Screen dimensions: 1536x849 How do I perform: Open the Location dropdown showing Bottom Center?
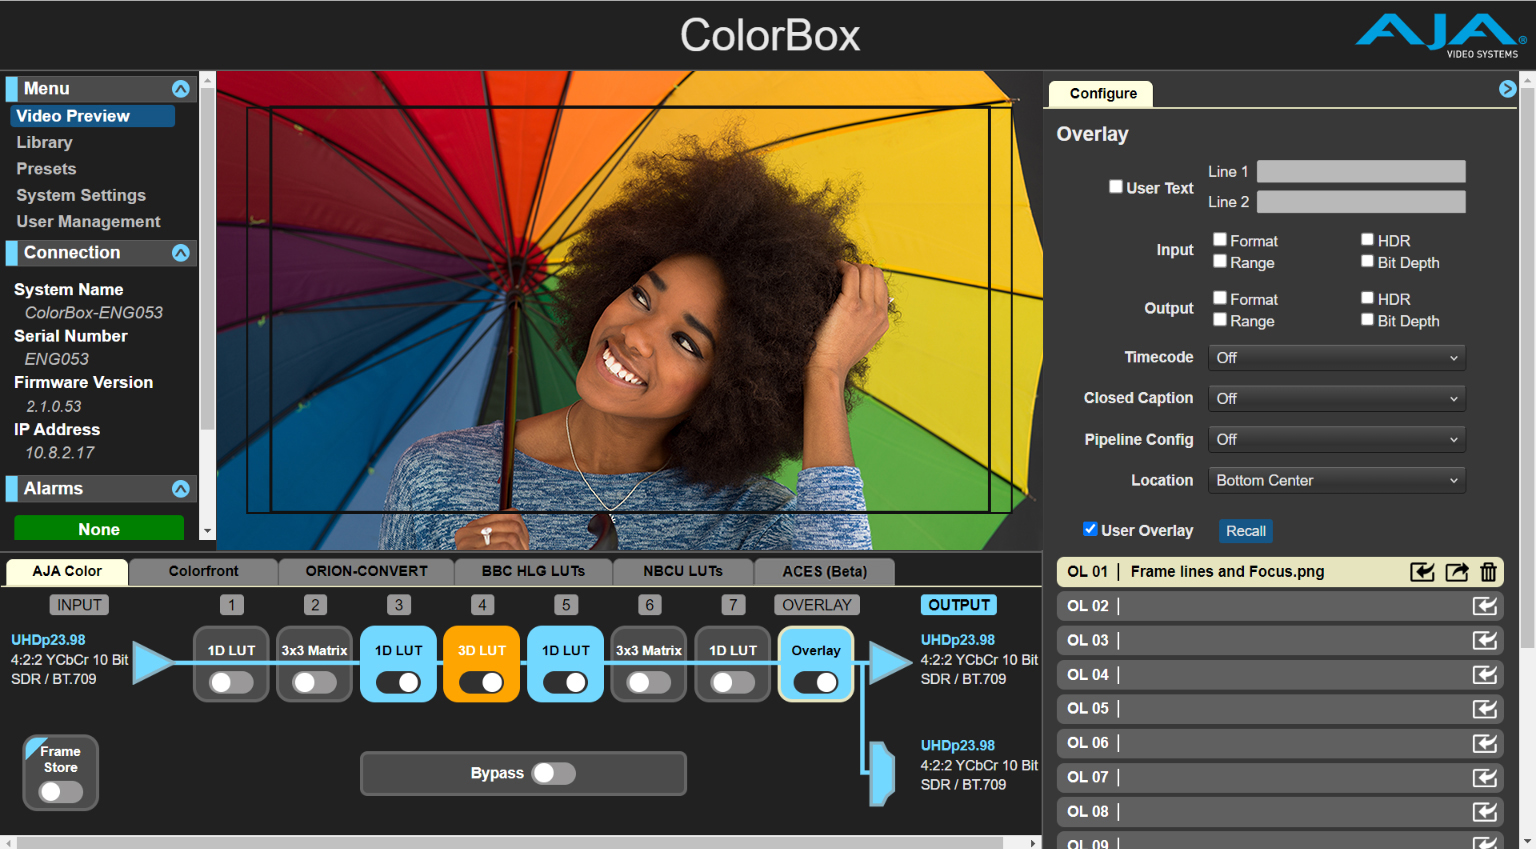click(x=1336, y=480)
